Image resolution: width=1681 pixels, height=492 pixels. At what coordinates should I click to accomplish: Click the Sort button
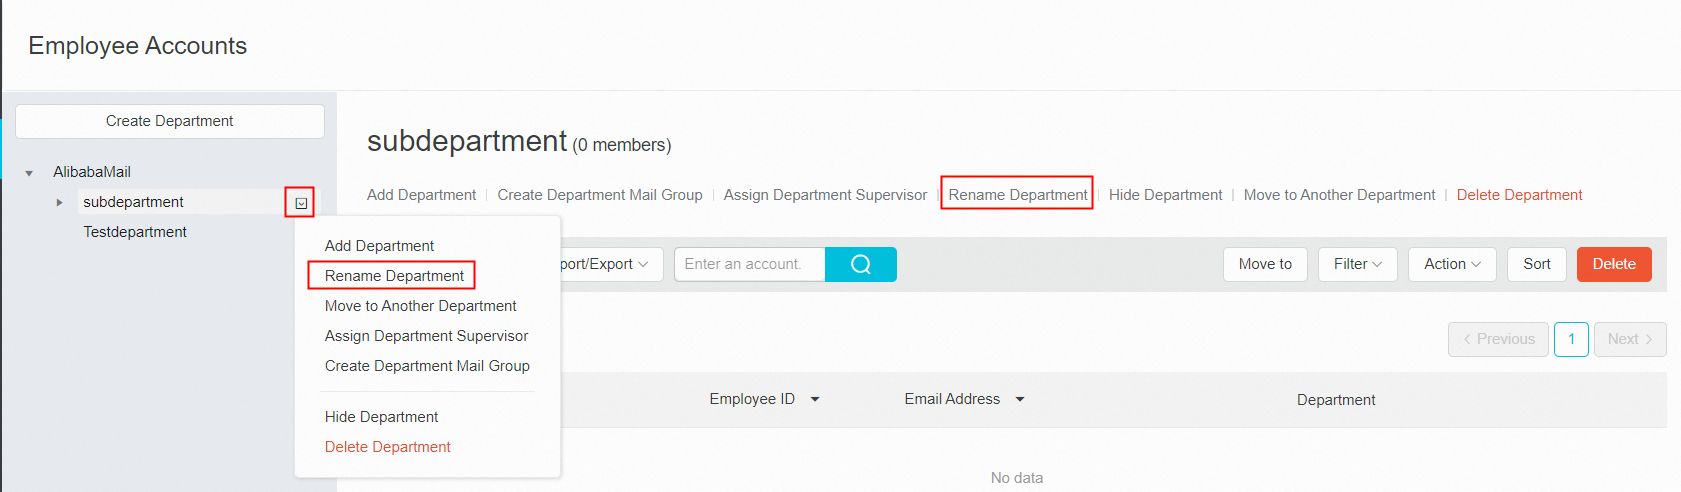tap(1537, 264)
